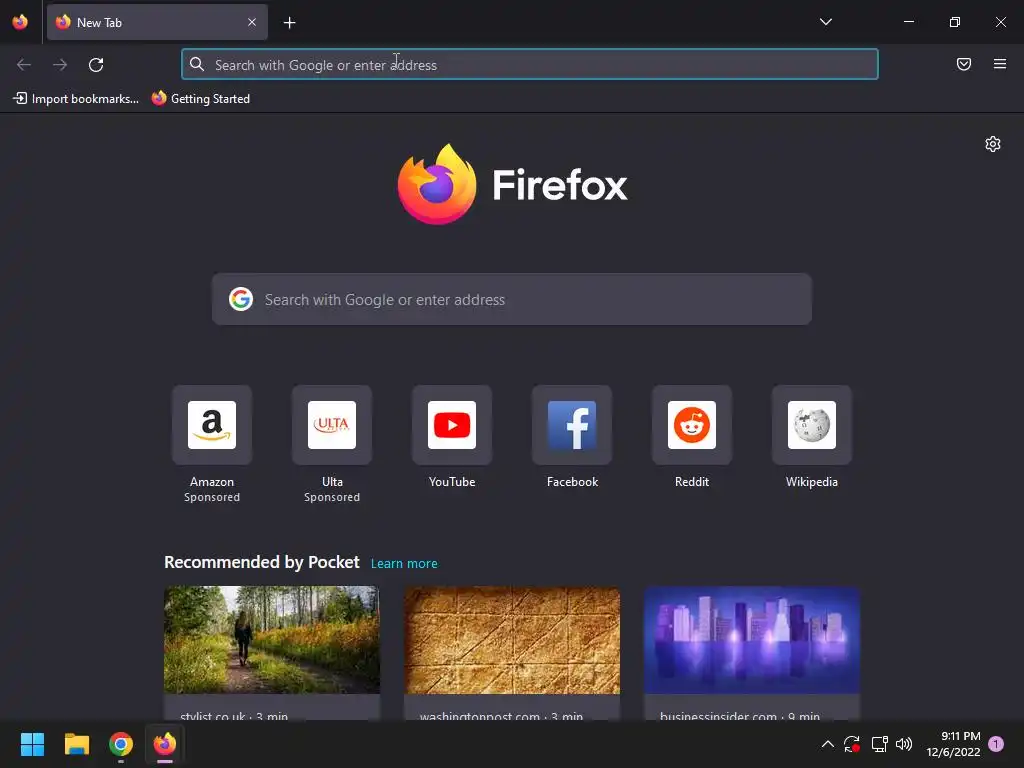Viewport: 1024px width, 768px height.
Task: Show hidden system tray icons chevron
Action: [x=827, y=744]
